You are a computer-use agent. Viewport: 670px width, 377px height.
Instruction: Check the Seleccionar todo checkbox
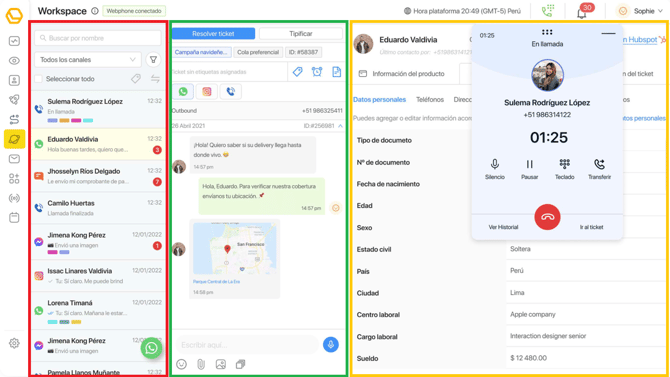pos(38,79)
